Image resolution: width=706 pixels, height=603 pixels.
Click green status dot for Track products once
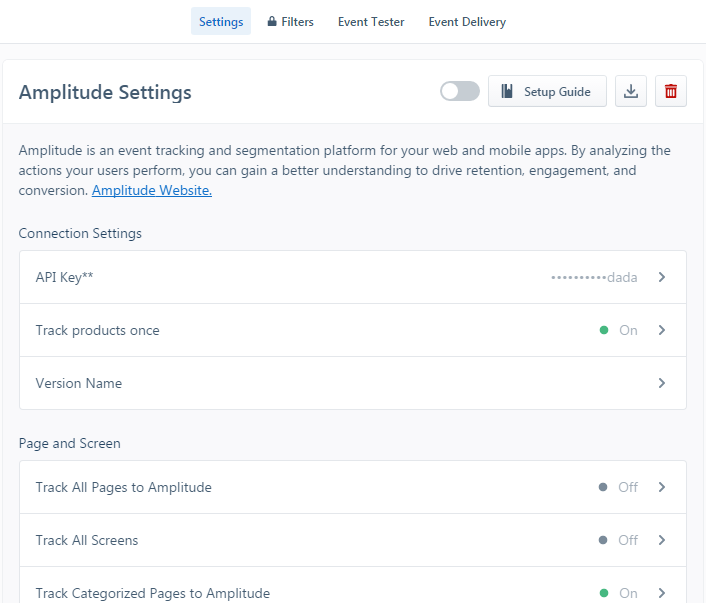604,330
